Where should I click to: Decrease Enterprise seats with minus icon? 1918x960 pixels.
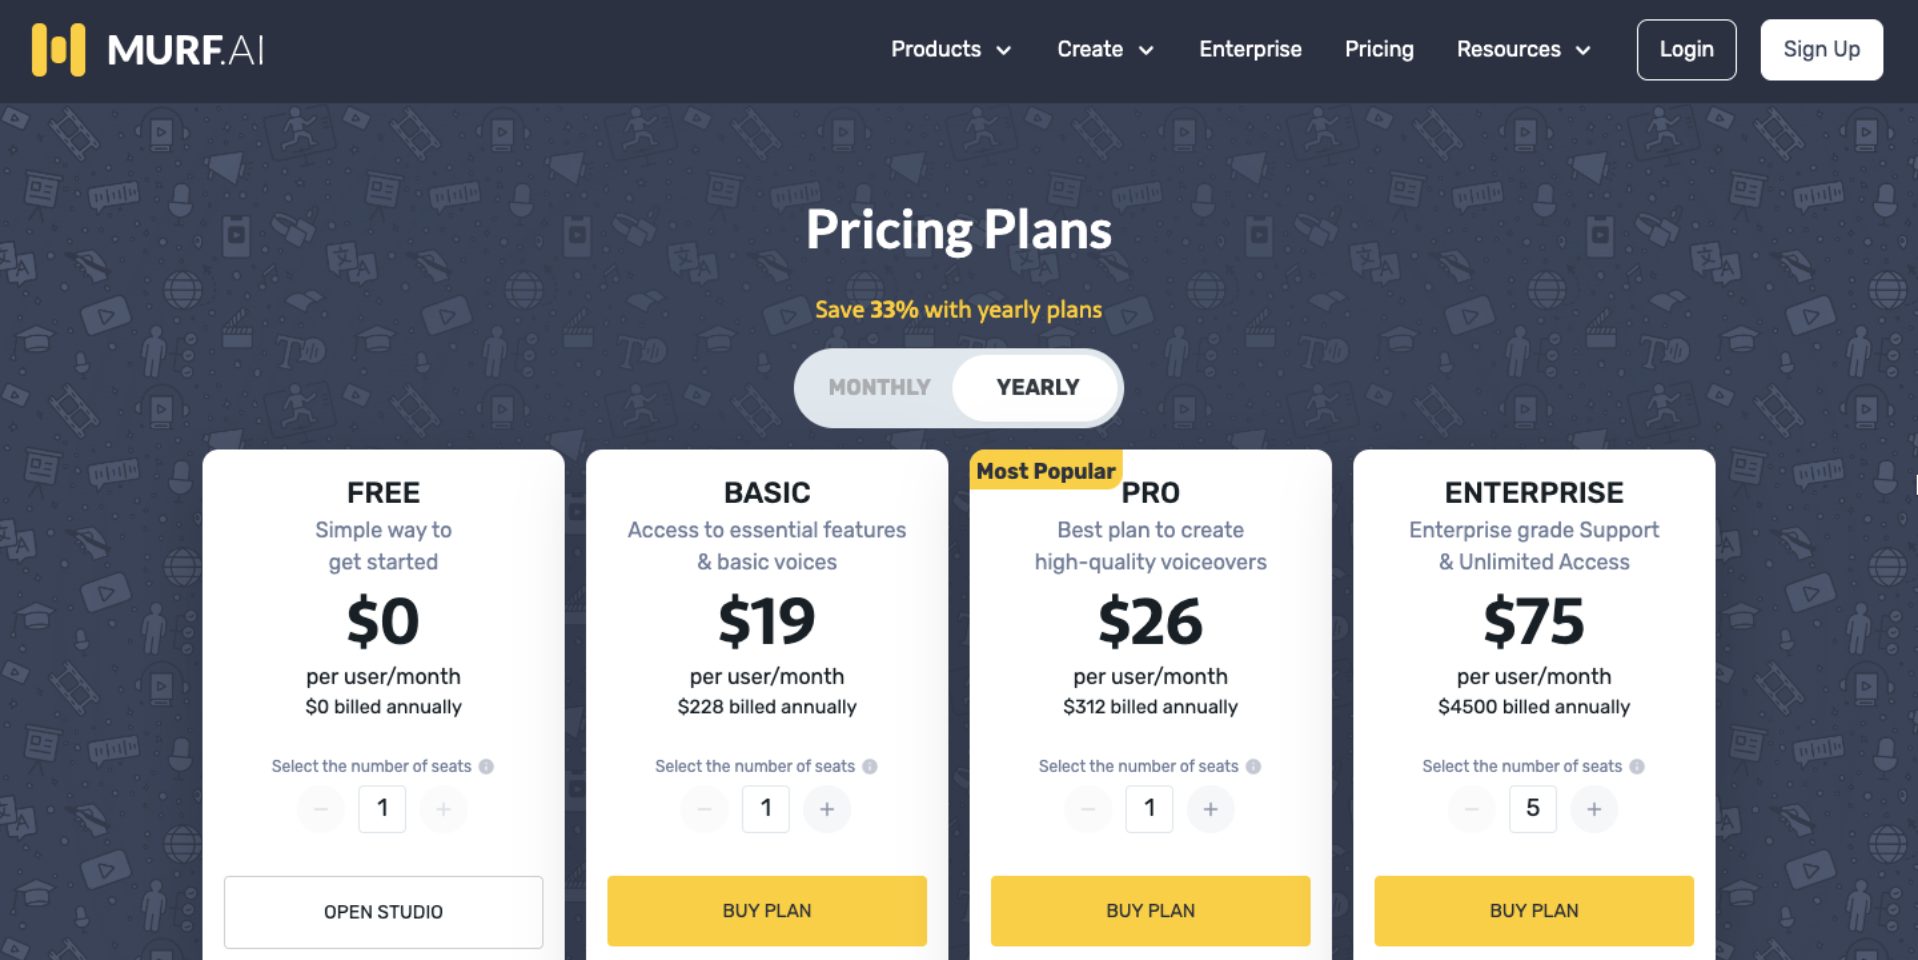pos(1472,809)
